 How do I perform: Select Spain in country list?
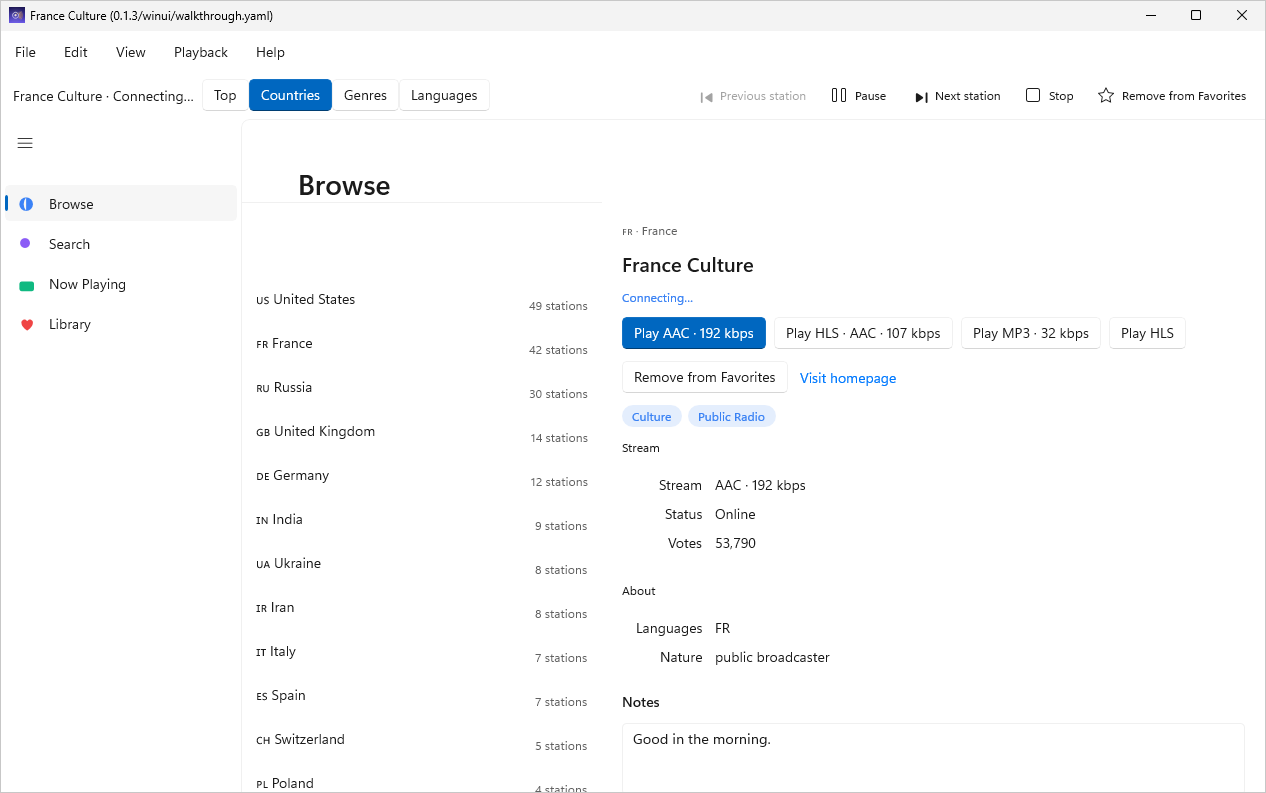click(x=422, y=695)
